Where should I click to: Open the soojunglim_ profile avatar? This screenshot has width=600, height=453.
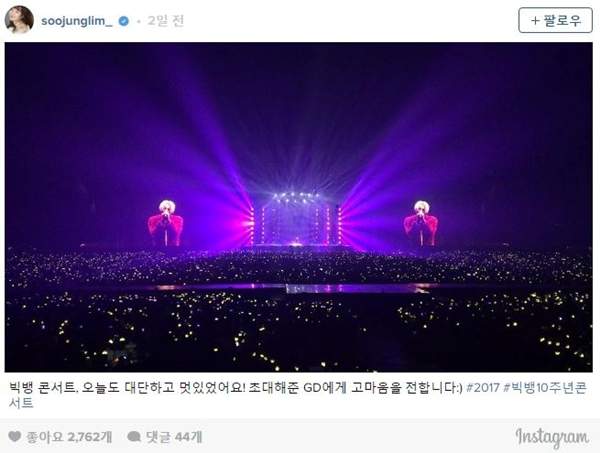pos(19,20)
